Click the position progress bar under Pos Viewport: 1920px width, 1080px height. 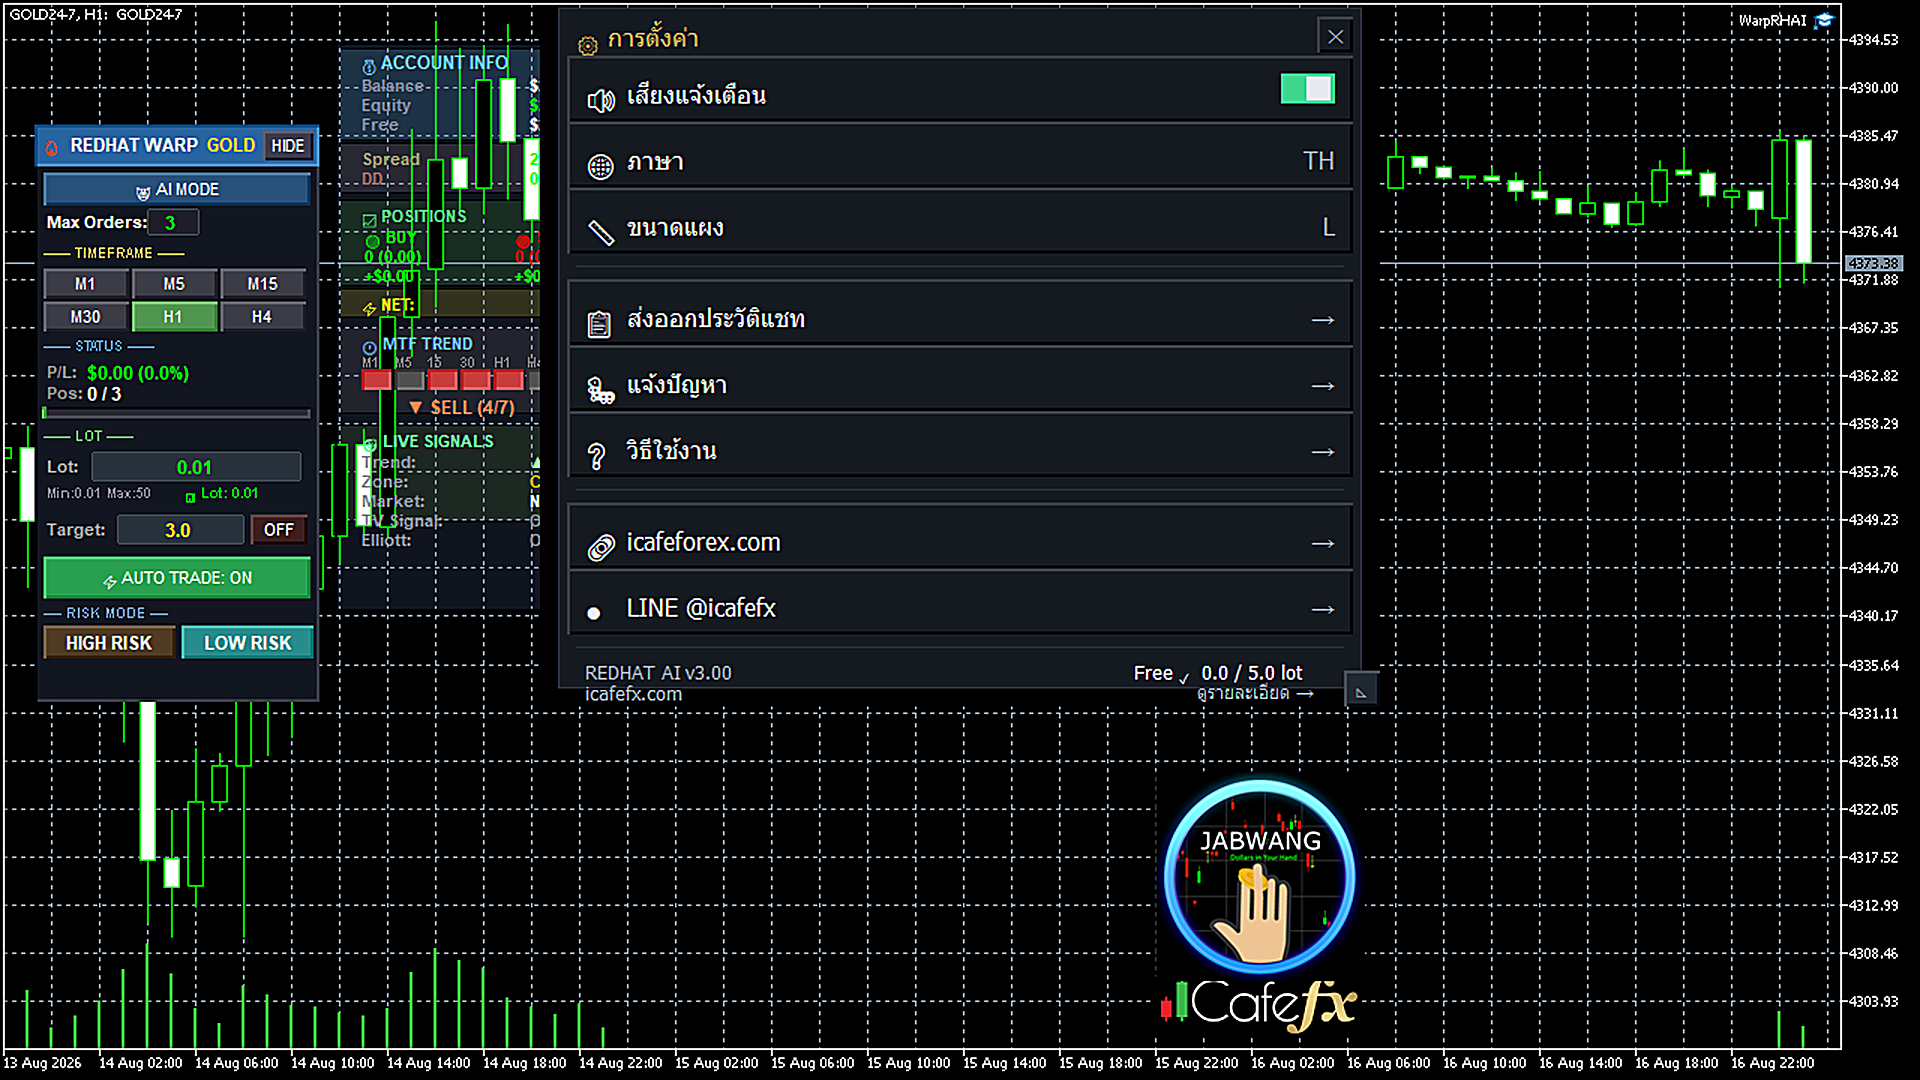coord(176,412)
